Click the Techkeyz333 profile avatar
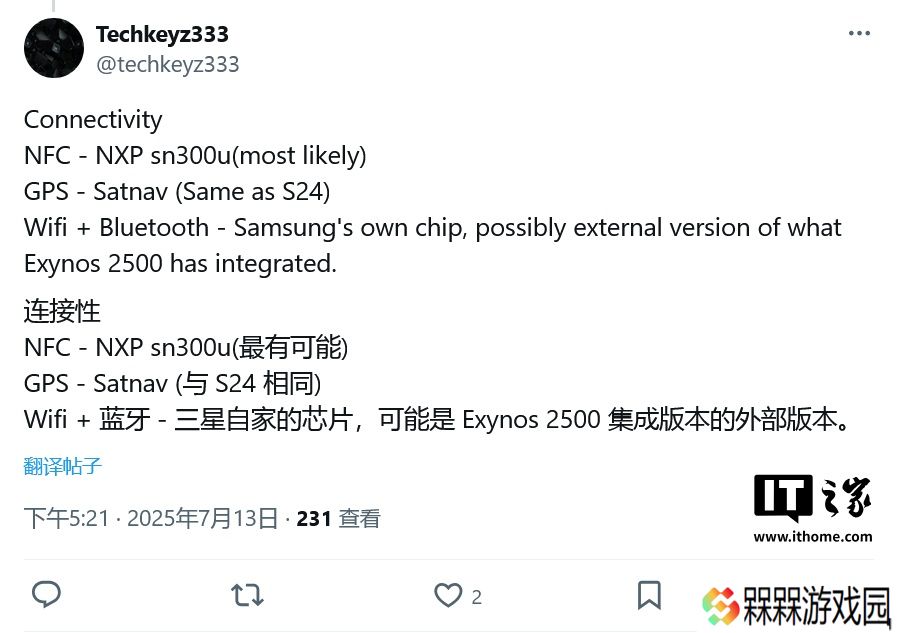This screenshot has width=897, height=633. point(54,48)
